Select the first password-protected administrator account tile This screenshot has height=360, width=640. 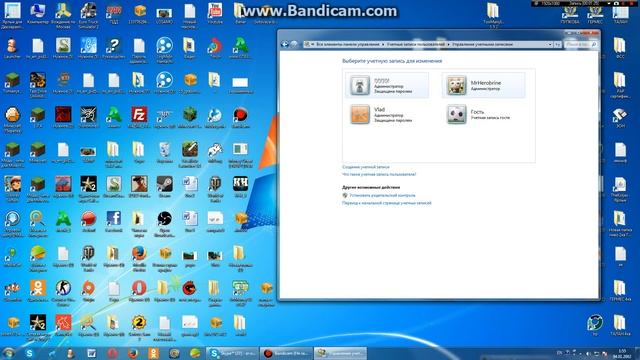387,85
